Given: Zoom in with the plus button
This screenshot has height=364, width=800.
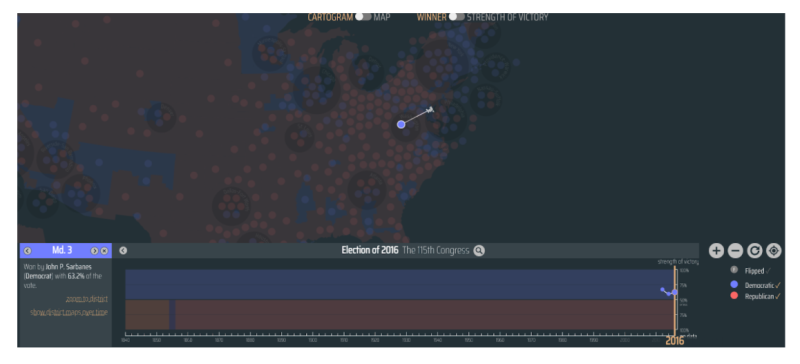Looking at the screenshot, I should pos(716,251).
